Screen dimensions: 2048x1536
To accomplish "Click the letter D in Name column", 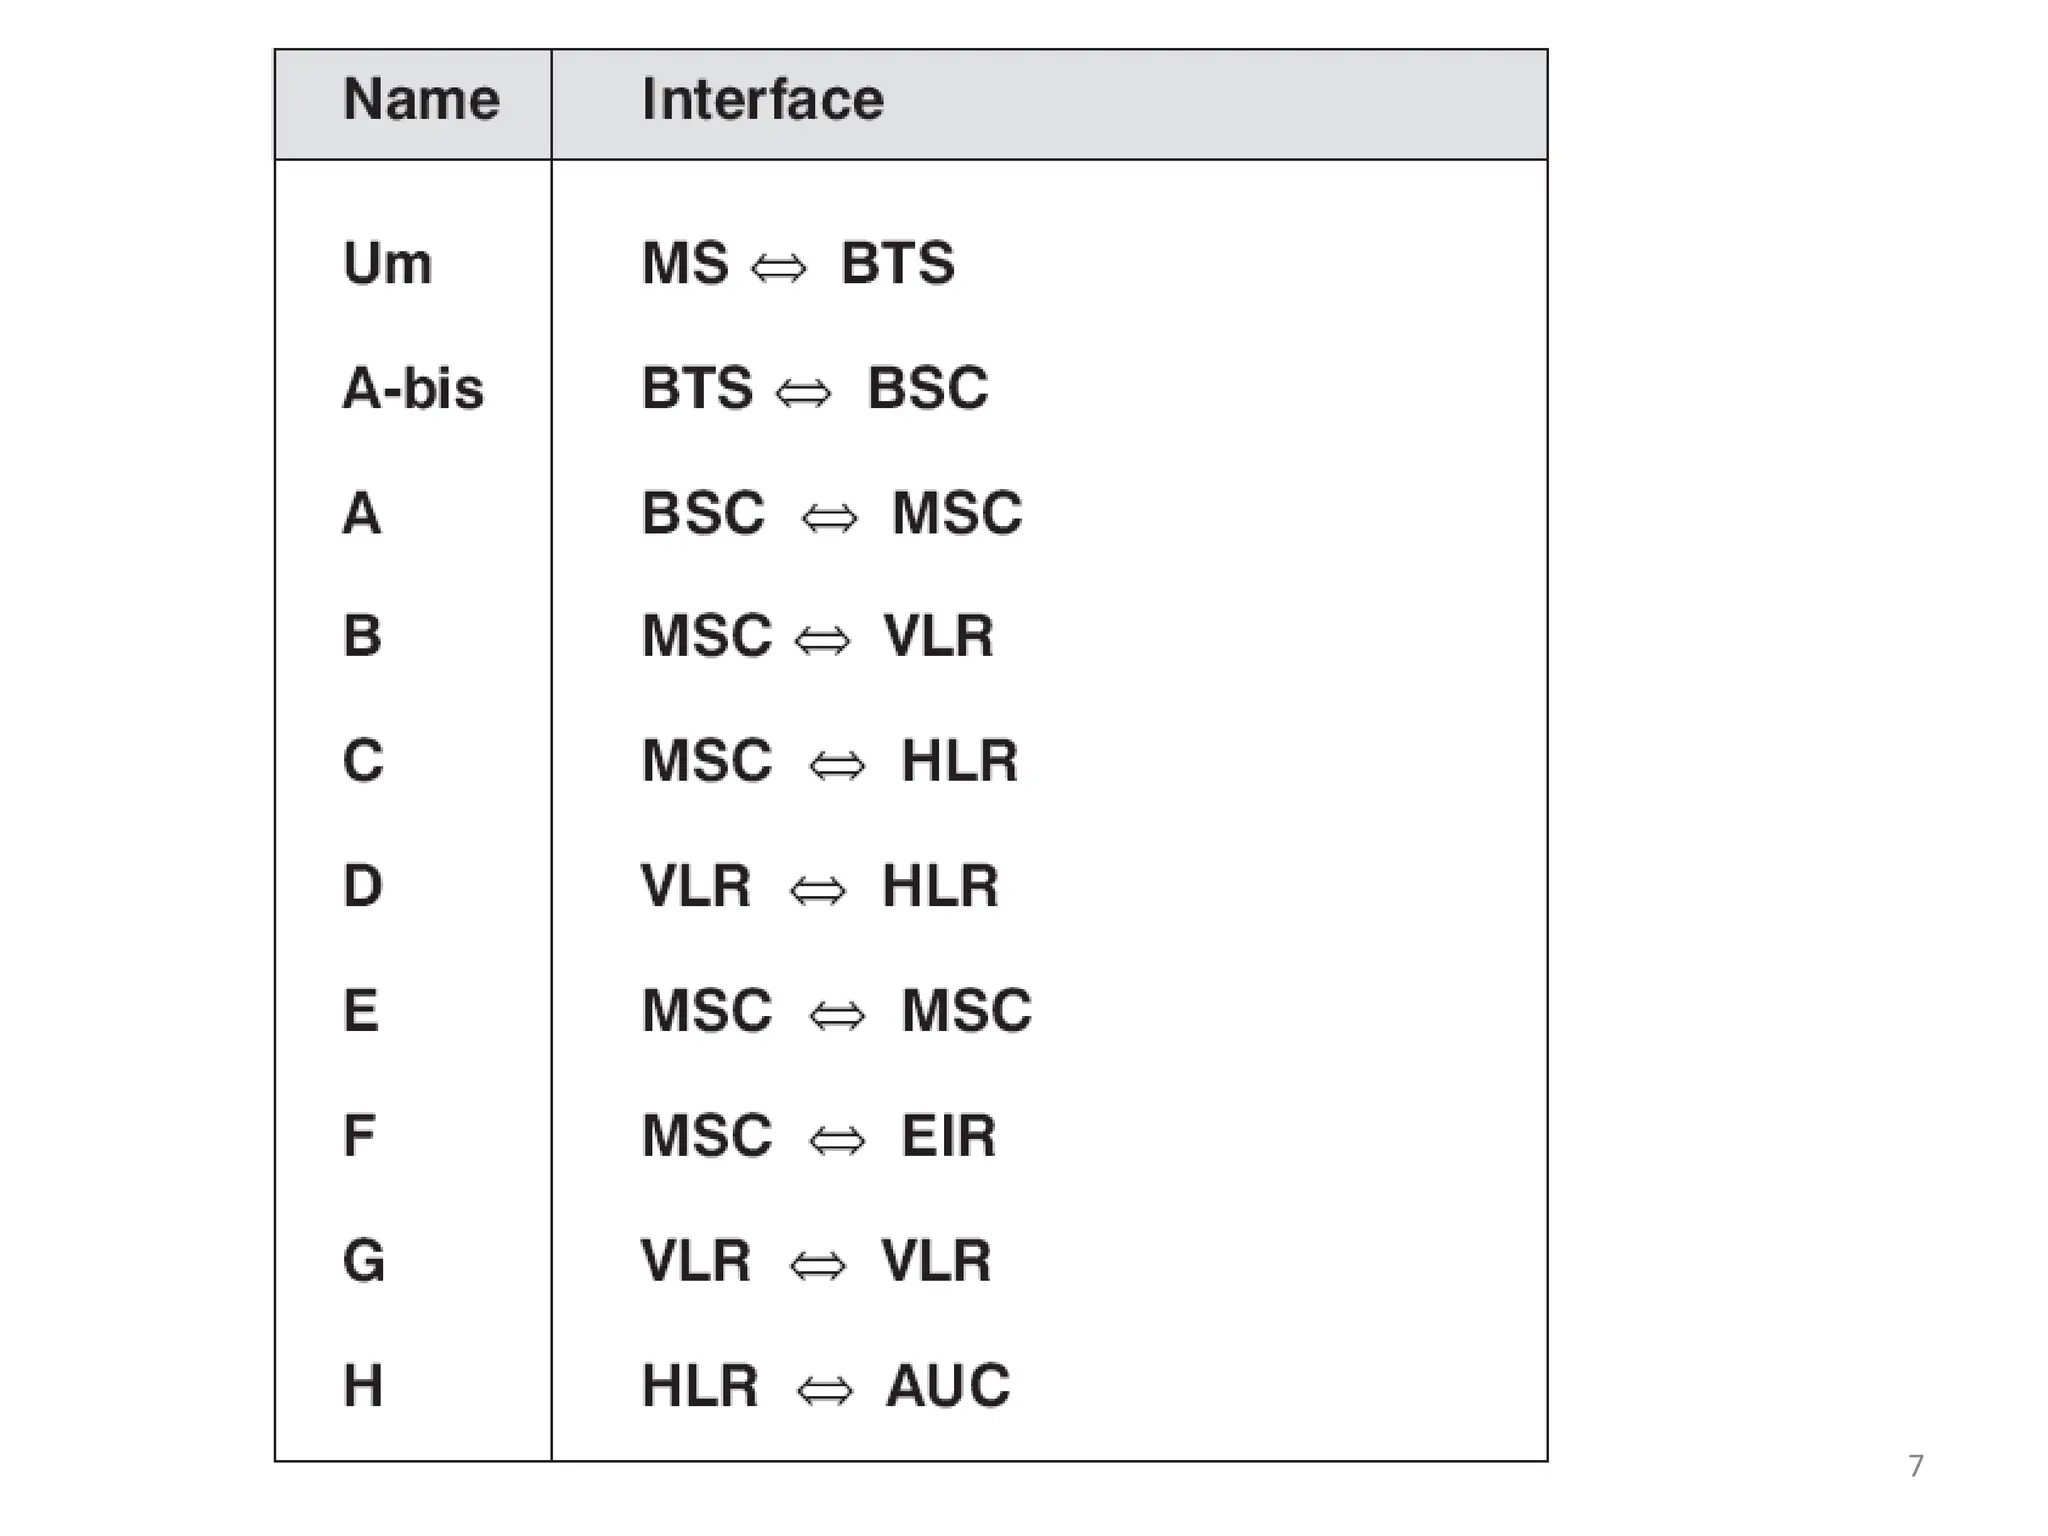I will pos(362,886).
